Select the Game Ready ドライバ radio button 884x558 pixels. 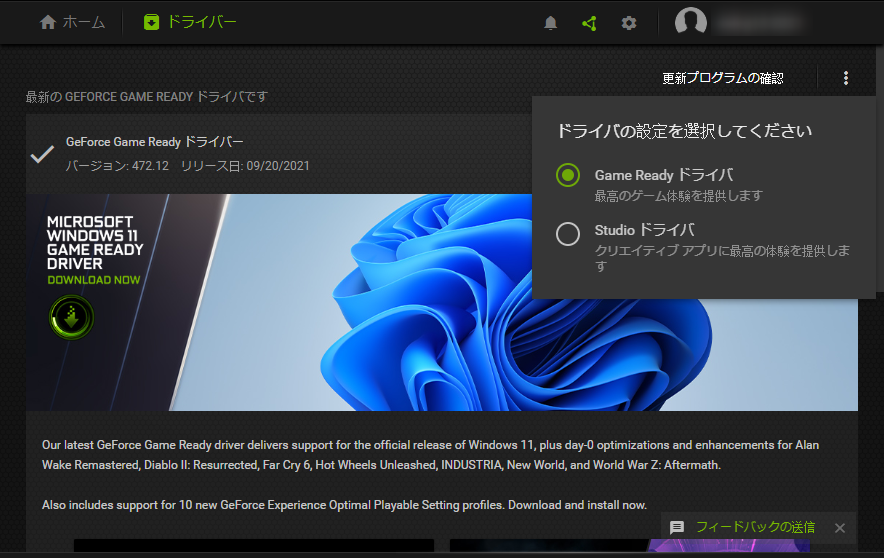coord(568,175)
